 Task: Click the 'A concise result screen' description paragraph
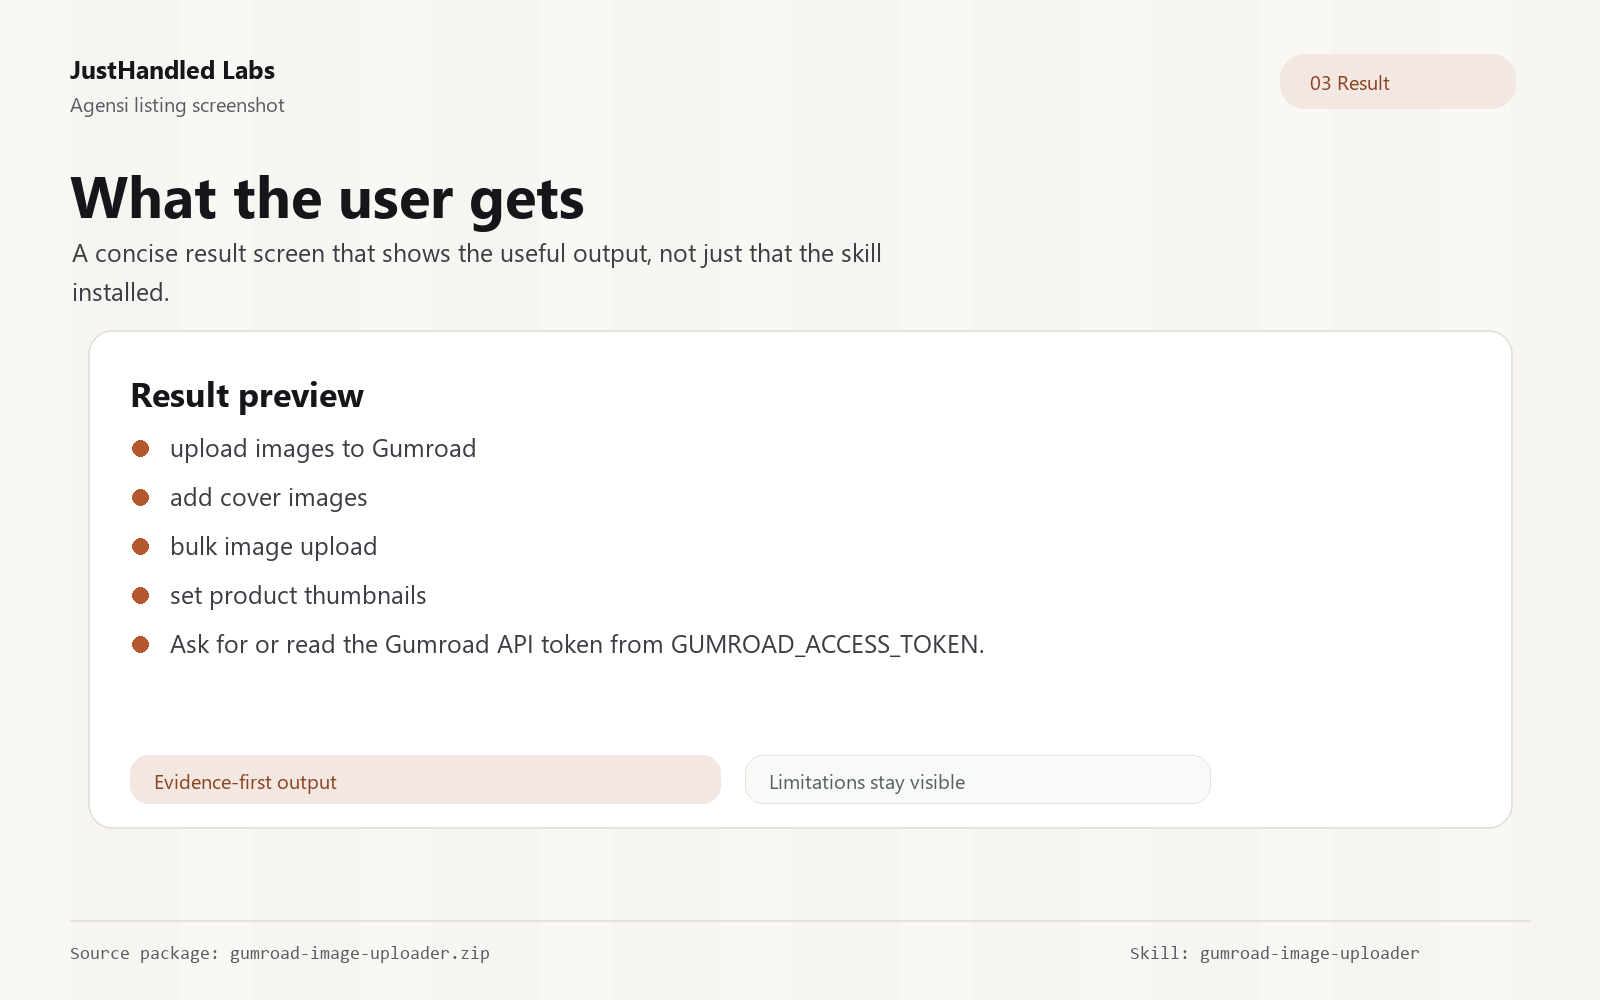click(x=477, y=273)
